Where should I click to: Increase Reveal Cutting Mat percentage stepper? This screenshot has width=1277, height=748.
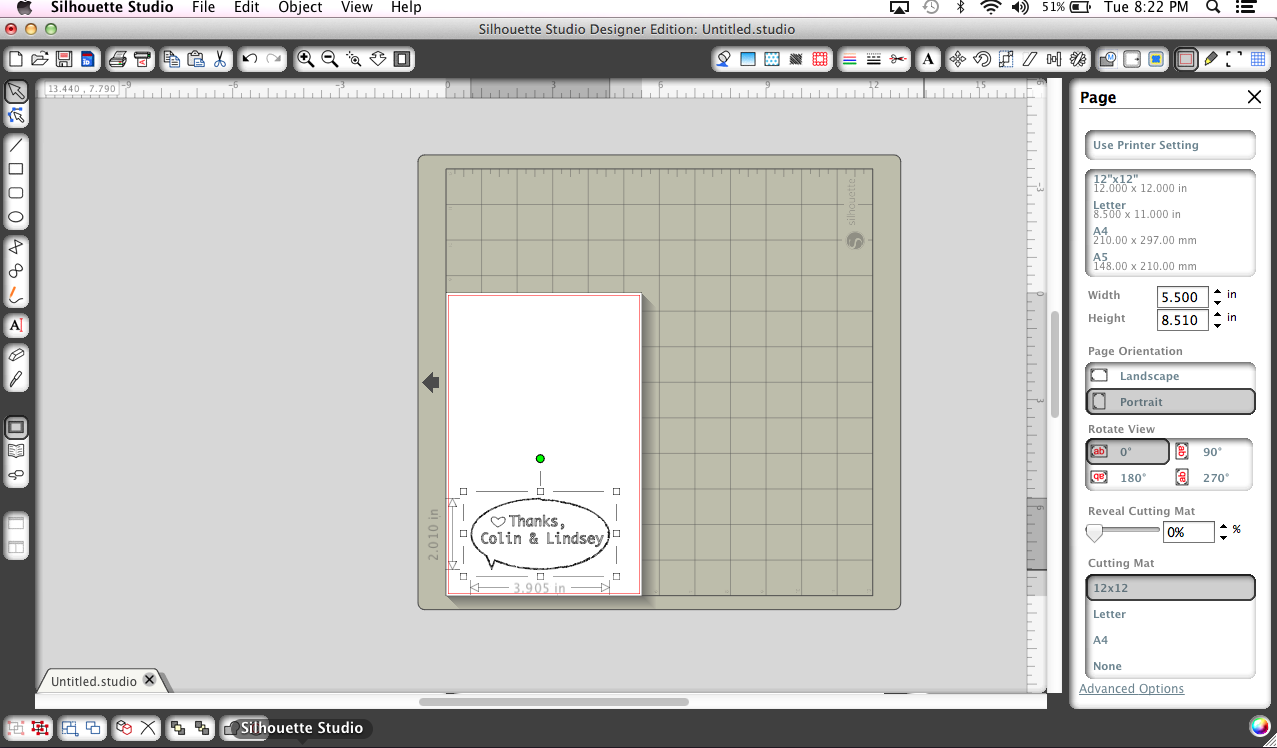[x=1223, y=527]
